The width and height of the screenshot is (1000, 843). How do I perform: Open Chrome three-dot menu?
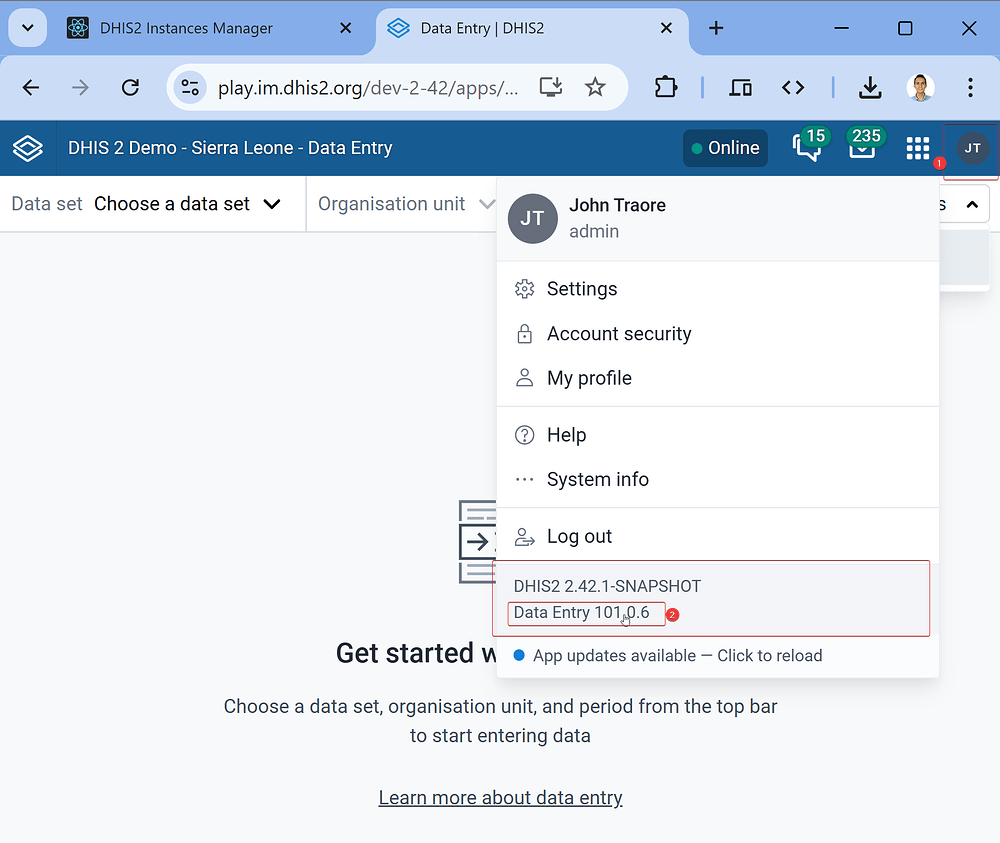pos(970,87)
